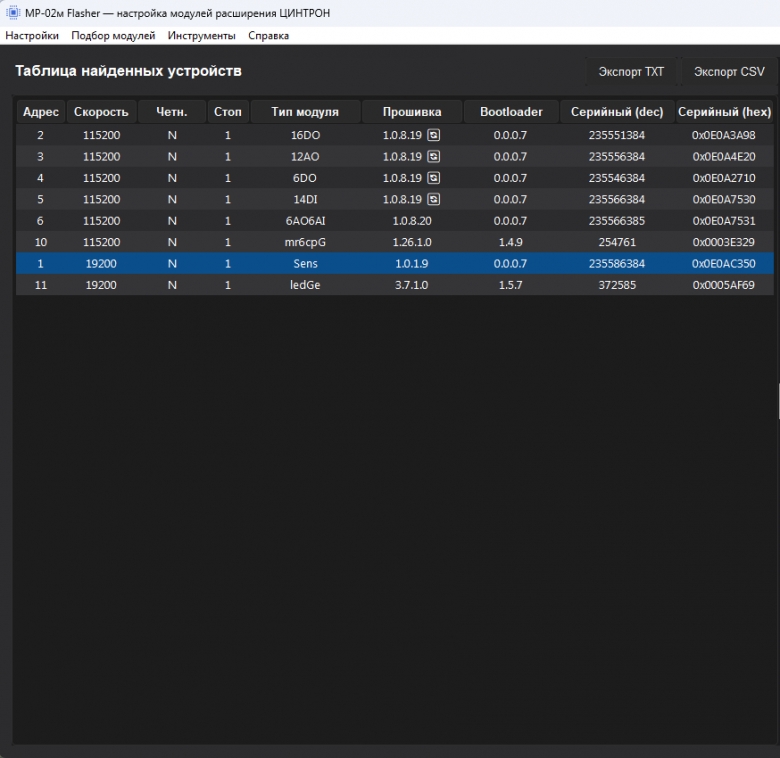Select the mr6cpG module row
This screenshot has width=780, height=758.
[394, 242]
